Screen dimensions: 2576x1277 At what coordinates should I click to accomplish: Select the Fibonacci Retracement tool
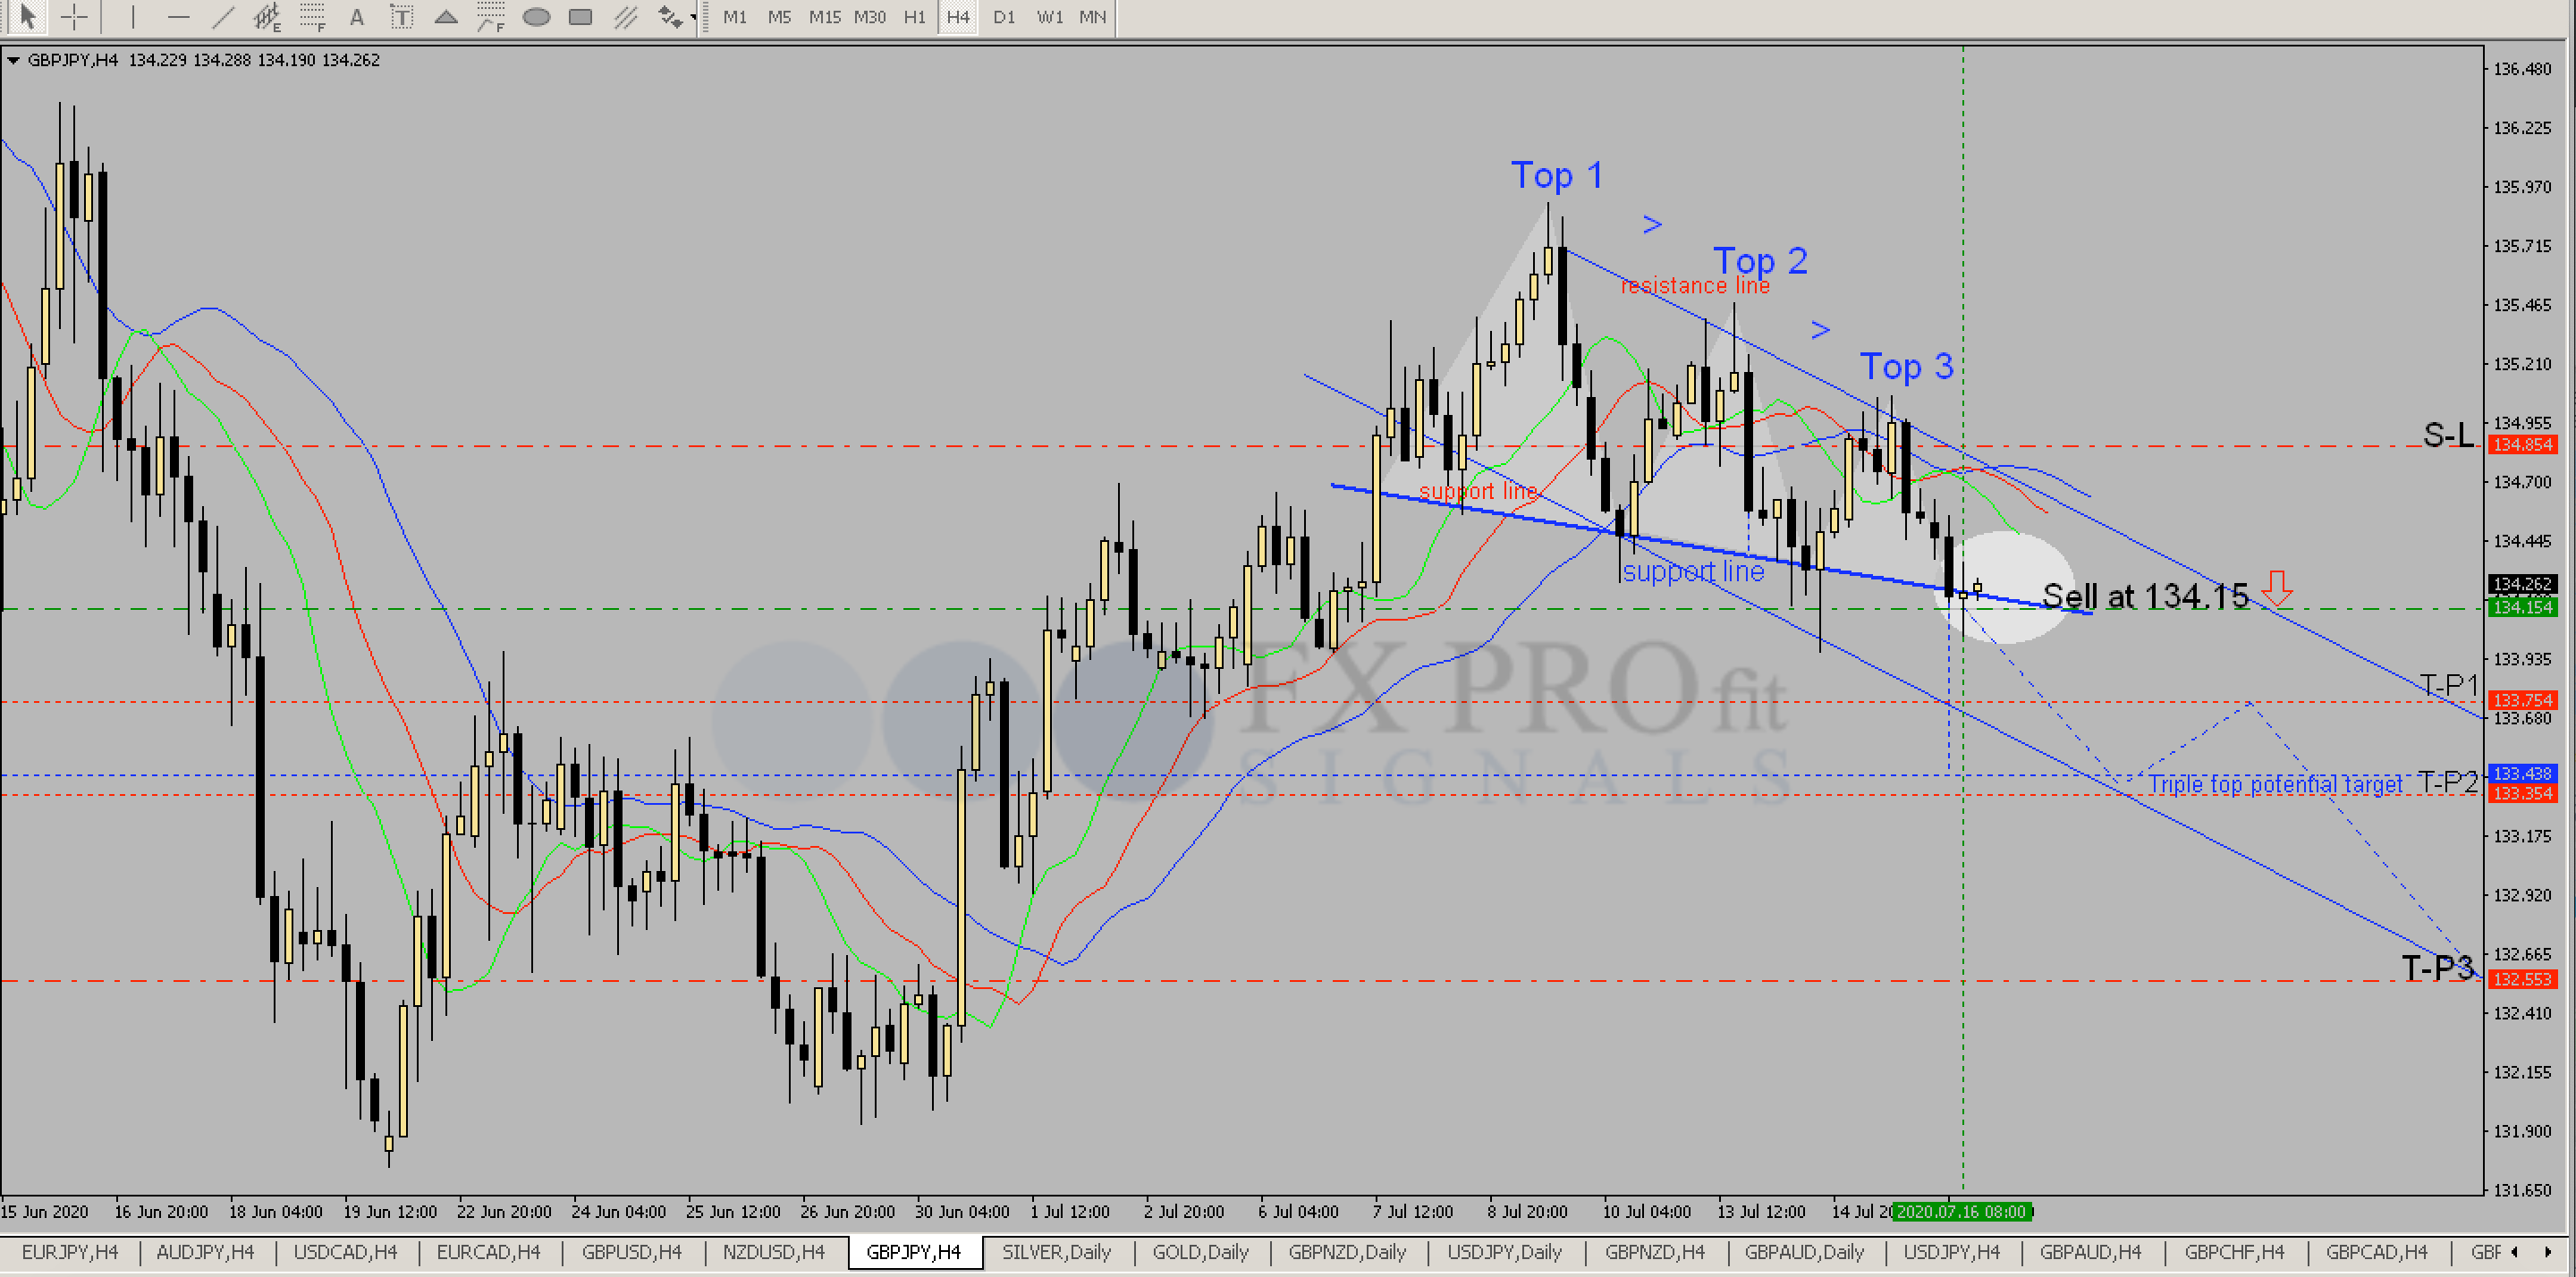click(x=312, y=17)
